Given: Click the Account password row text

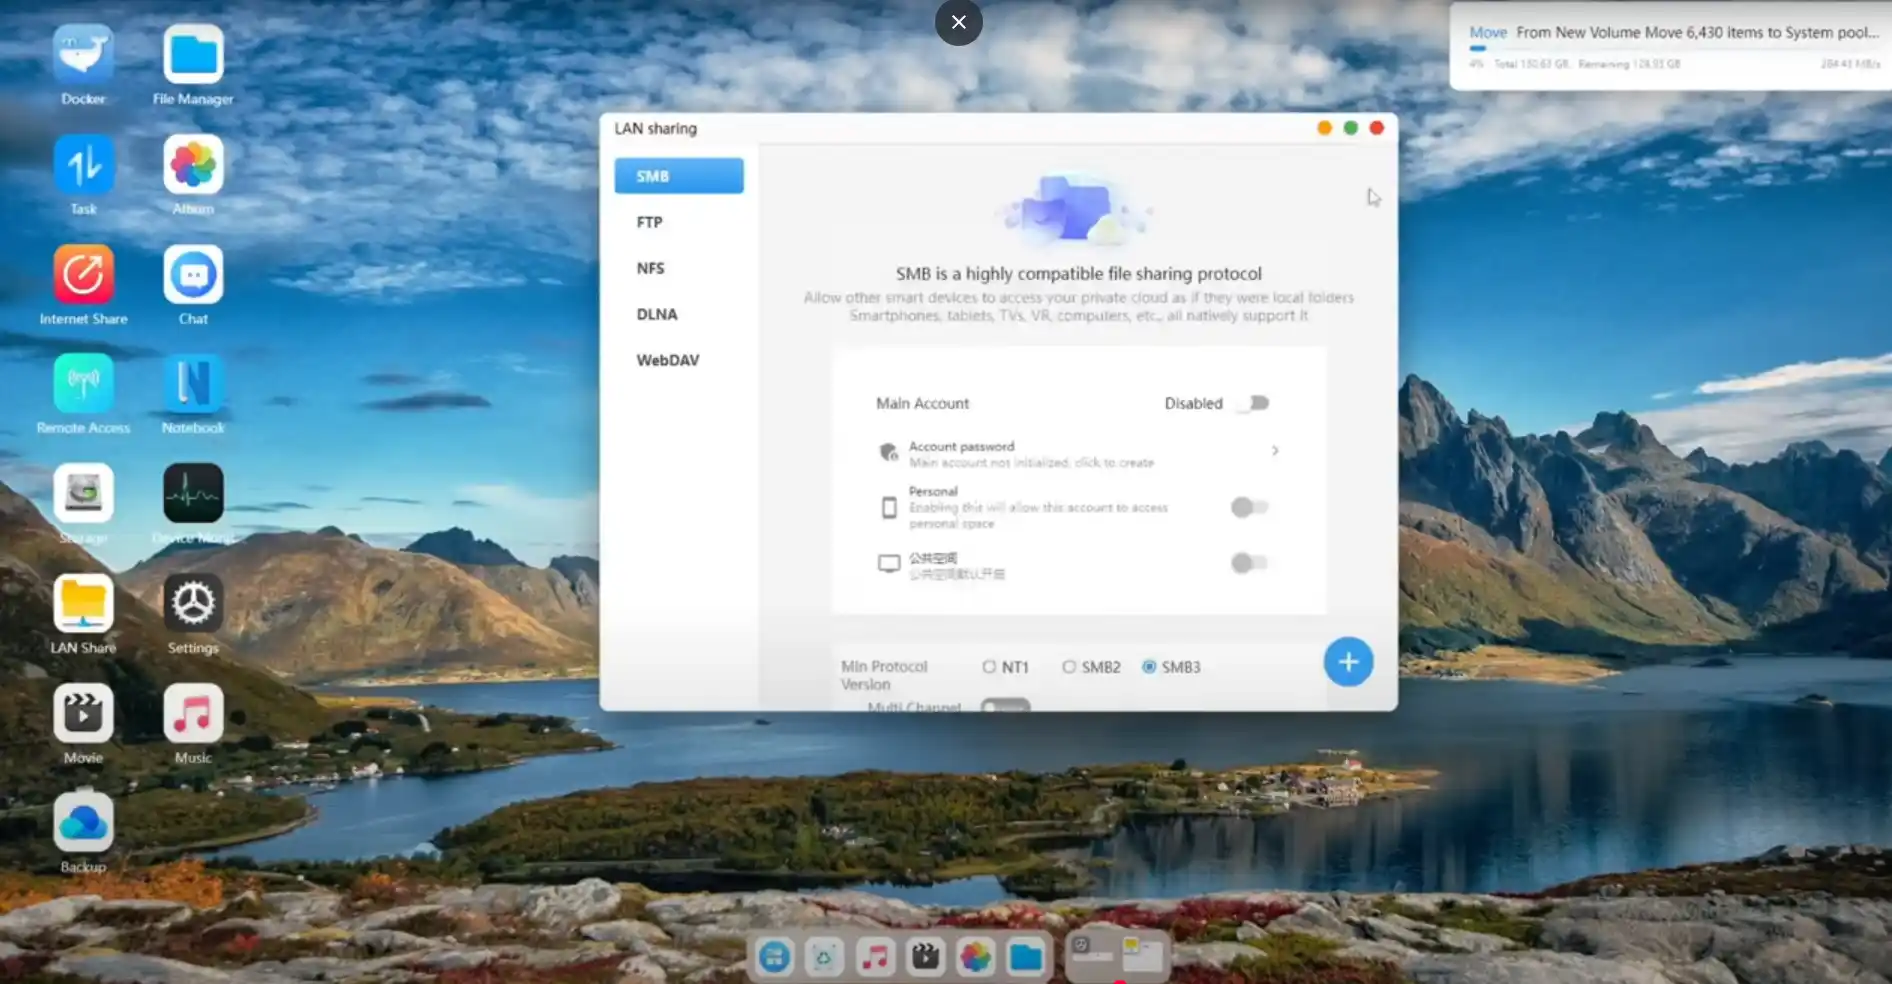Looking at the screenshot, I should click(1030, 454).
